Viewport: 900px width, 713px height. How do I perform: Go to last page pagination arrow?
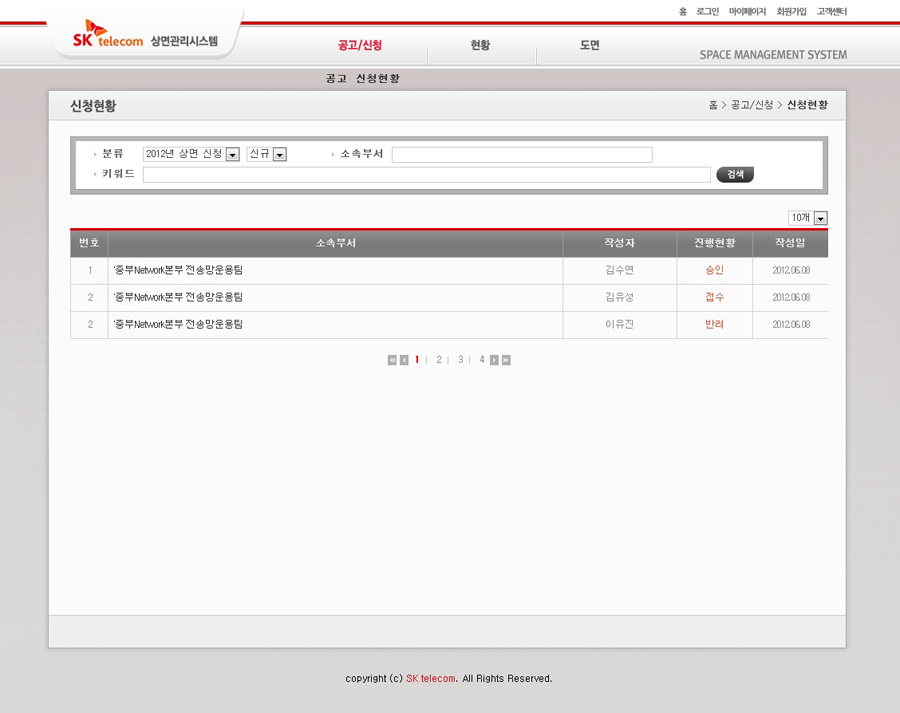(x=506, y=360)
